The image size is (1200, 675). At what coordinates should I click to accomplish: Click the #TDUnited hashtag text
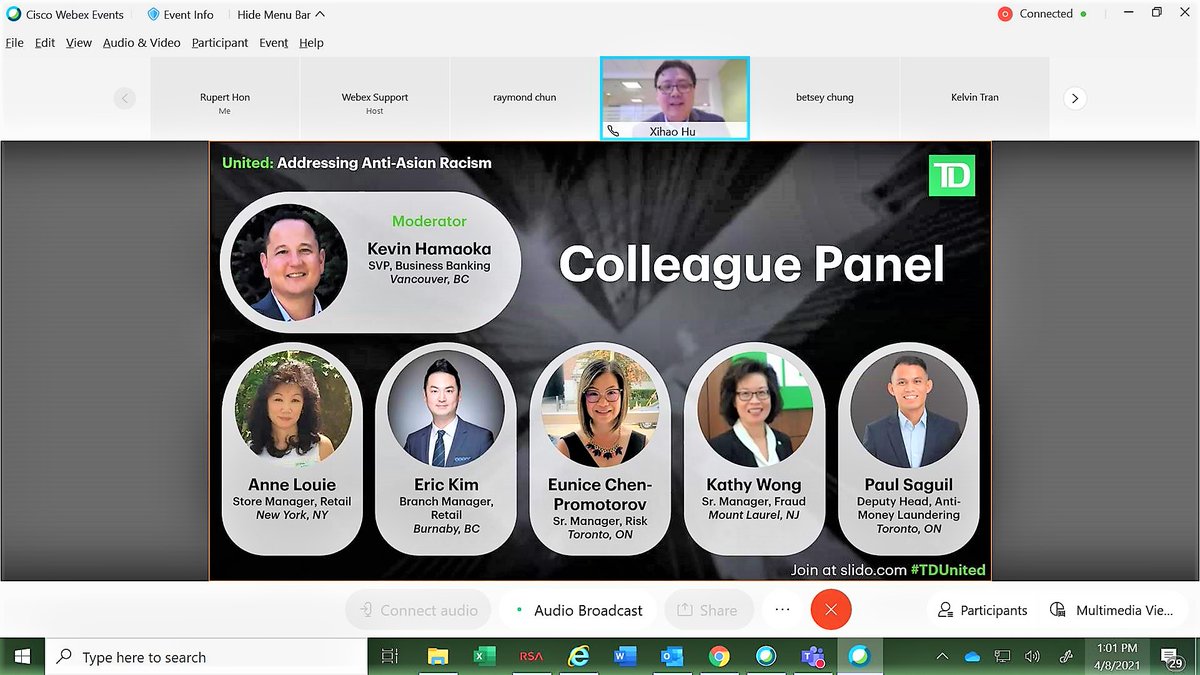pyautogui.click(x=947, y=570)
